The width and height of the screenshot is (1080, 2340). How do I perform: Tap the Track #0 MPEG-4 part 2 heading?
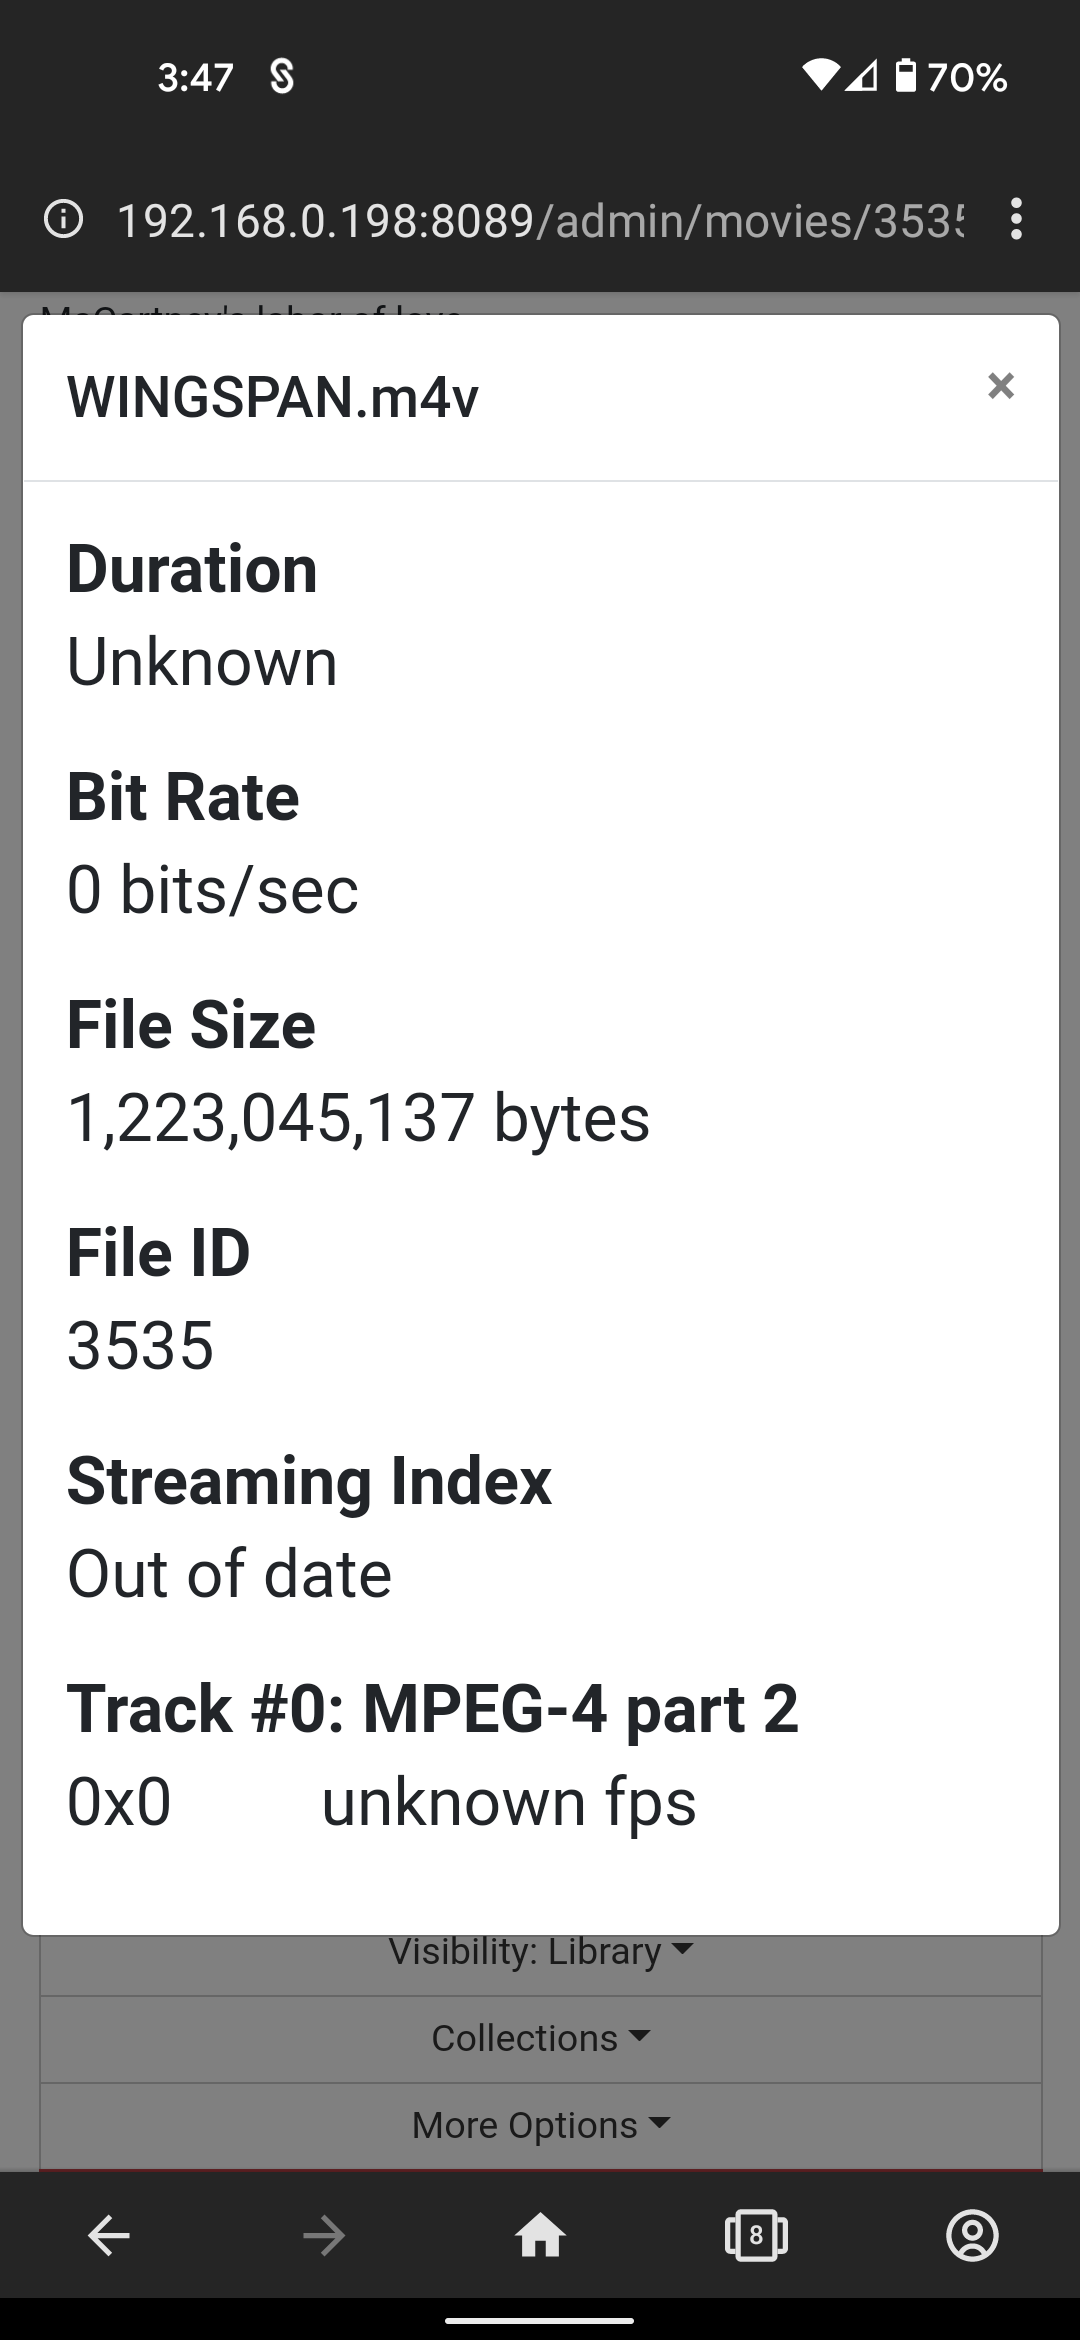[x=432, y=1708]
